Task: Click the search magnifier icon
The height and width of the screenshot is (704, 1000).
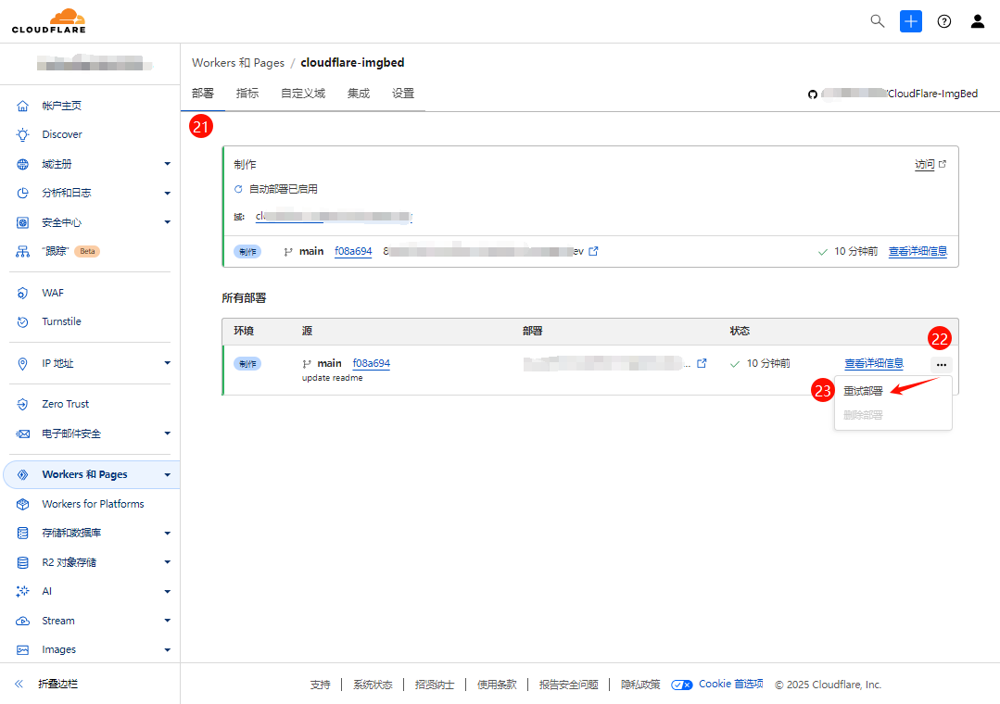Action: [877, 21]
